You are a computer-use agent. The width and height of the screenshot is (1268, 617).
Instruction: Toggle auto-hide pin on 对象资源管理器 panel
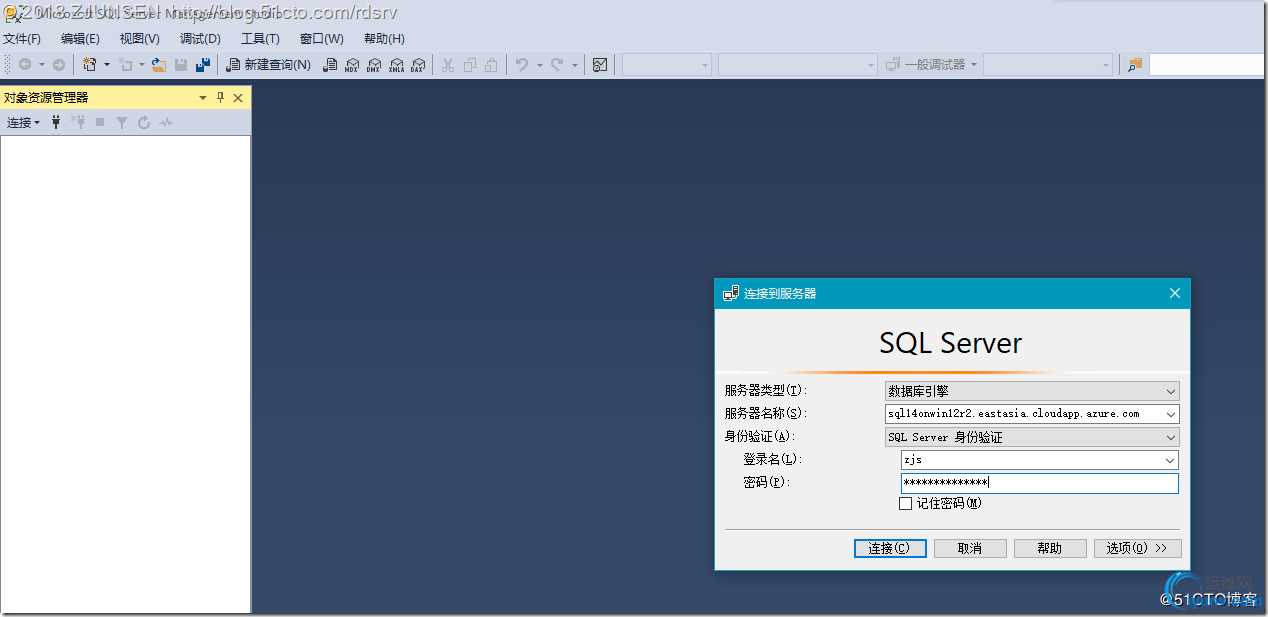point(221,98)
